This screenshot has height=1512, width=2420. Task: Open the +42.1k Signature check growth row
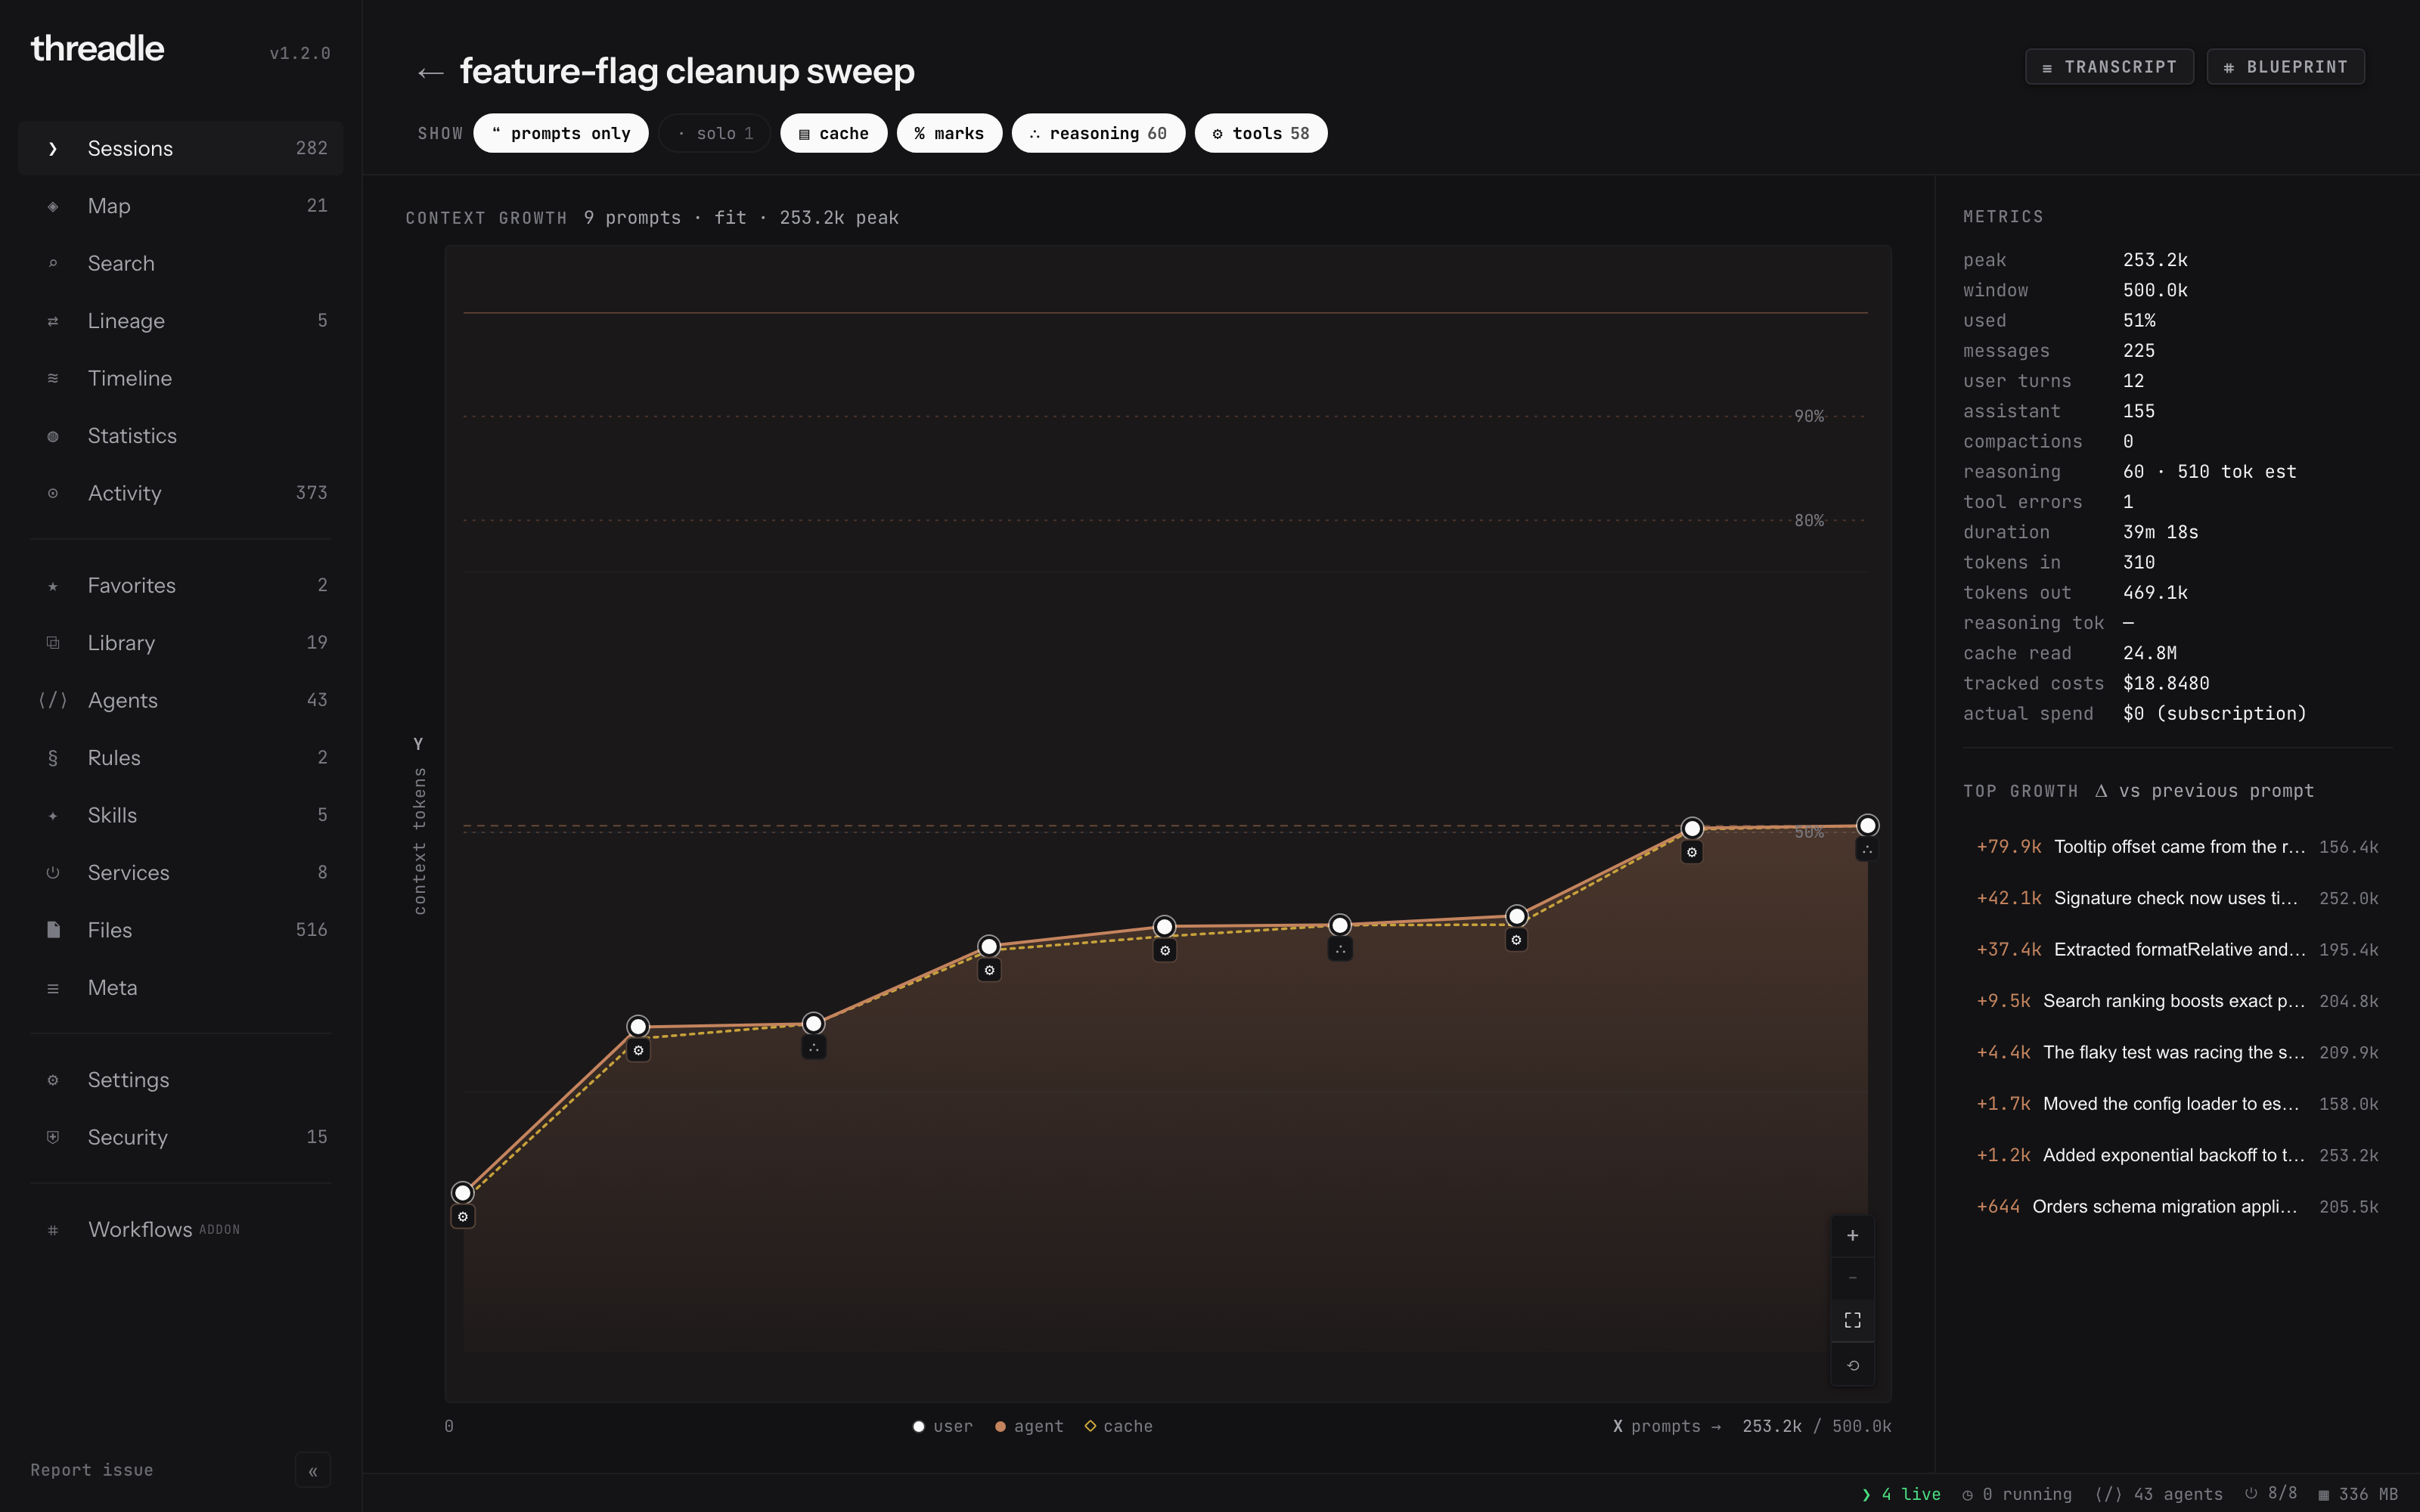2177,898
